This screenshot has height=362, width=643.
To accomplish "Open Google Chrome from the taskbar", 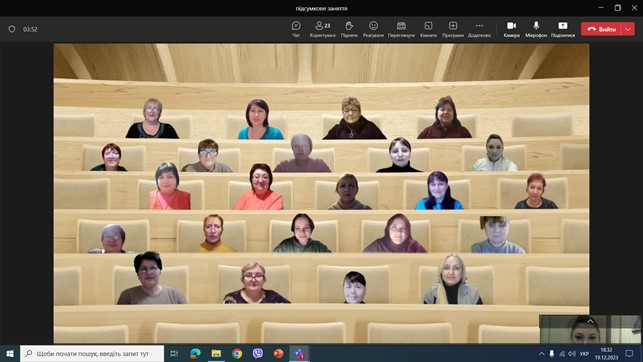I will (237, 353).
